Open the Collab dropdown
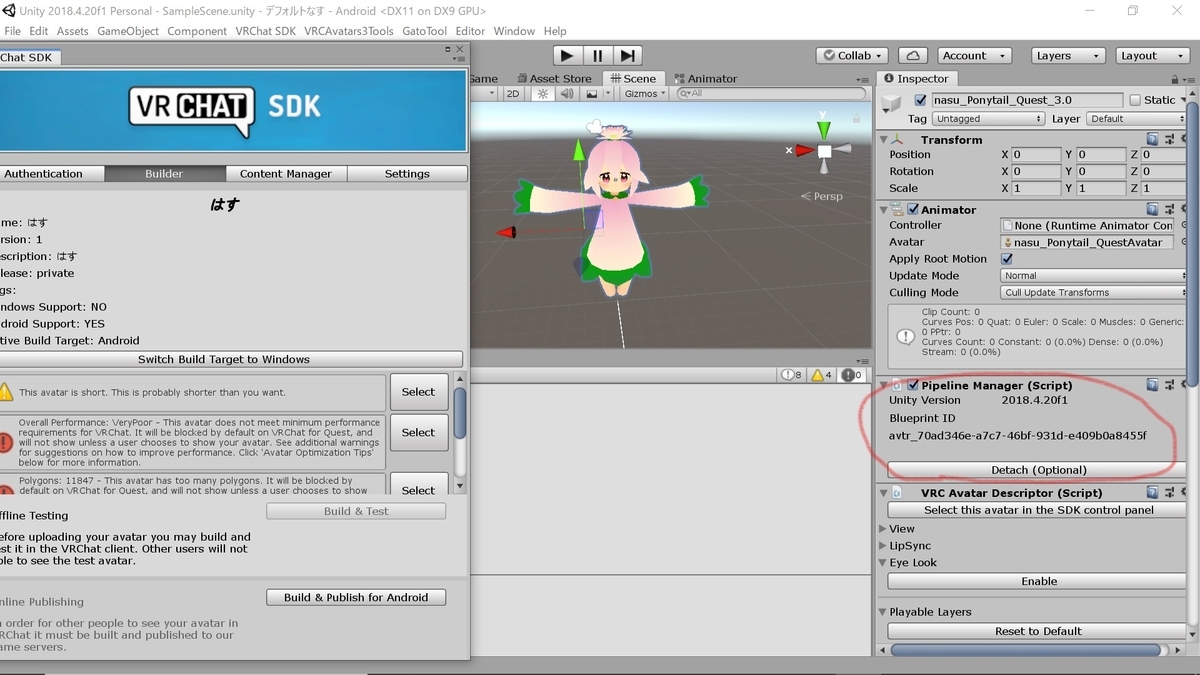 click(x=853, y=56)
